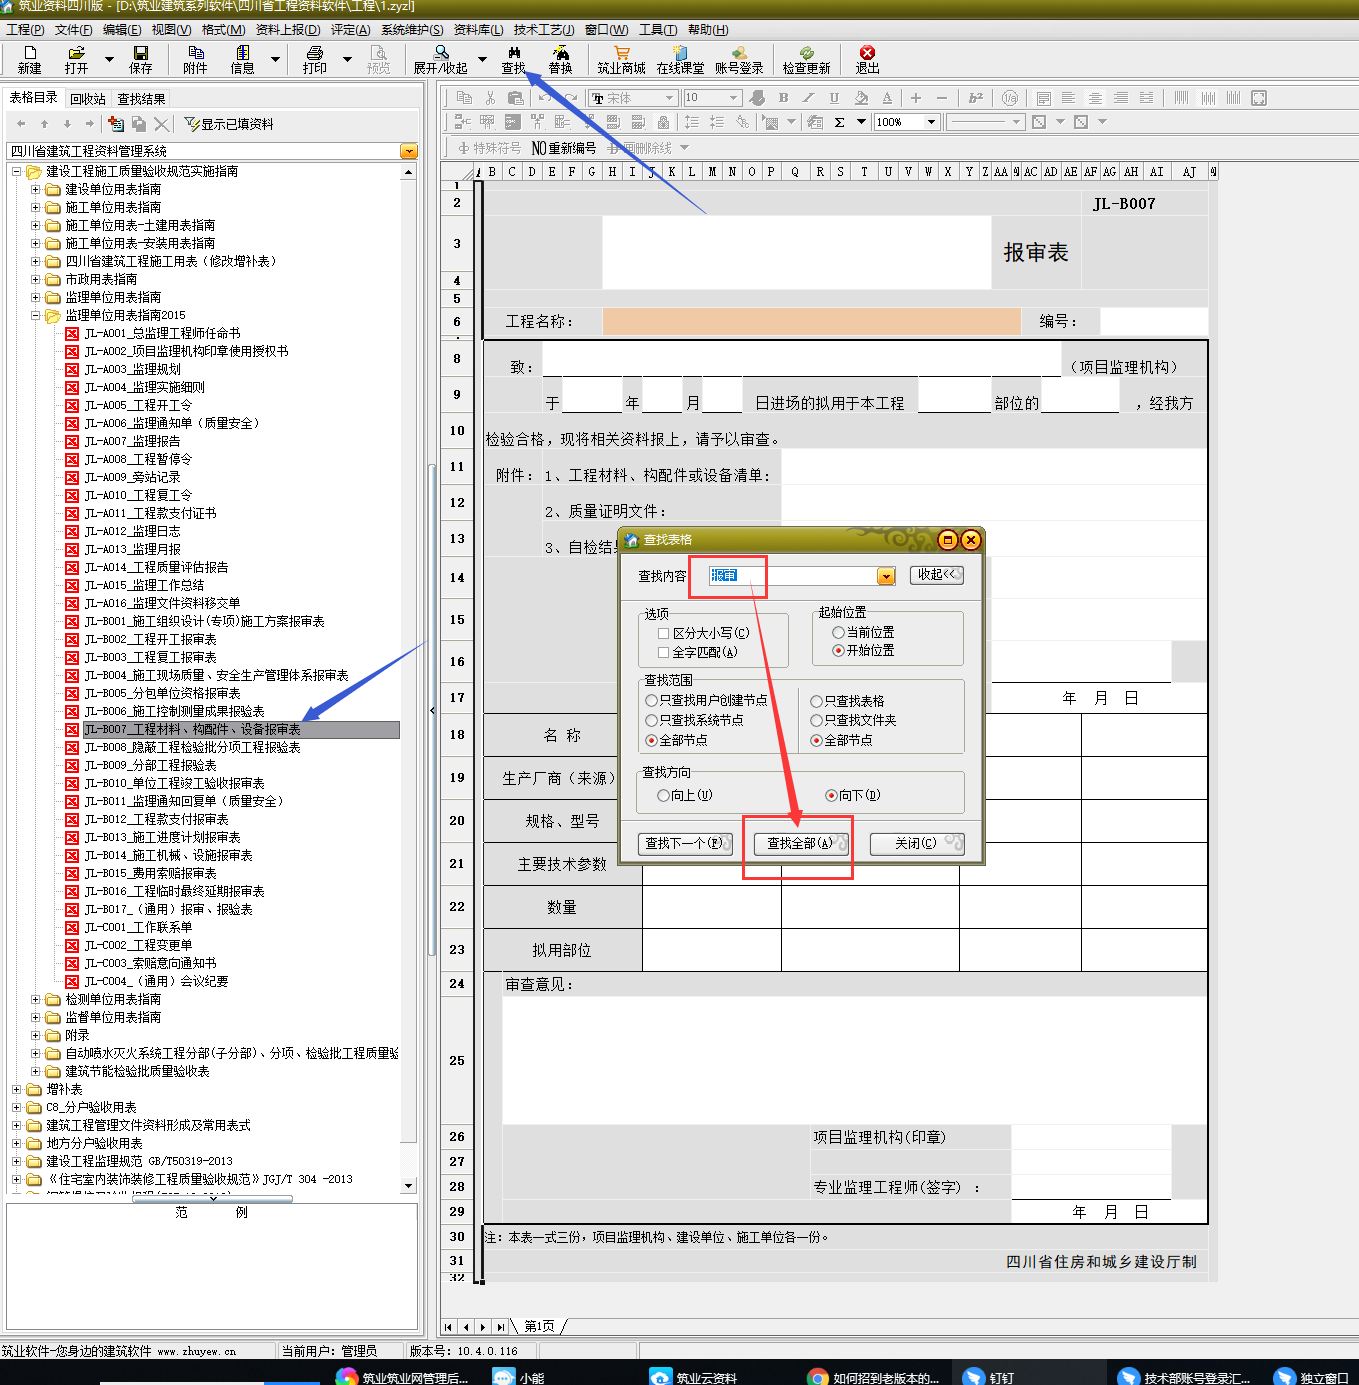Collapse the 监理单位用表指南2015 folder
Screen dimensions: 1359x1385
(36, 315)
